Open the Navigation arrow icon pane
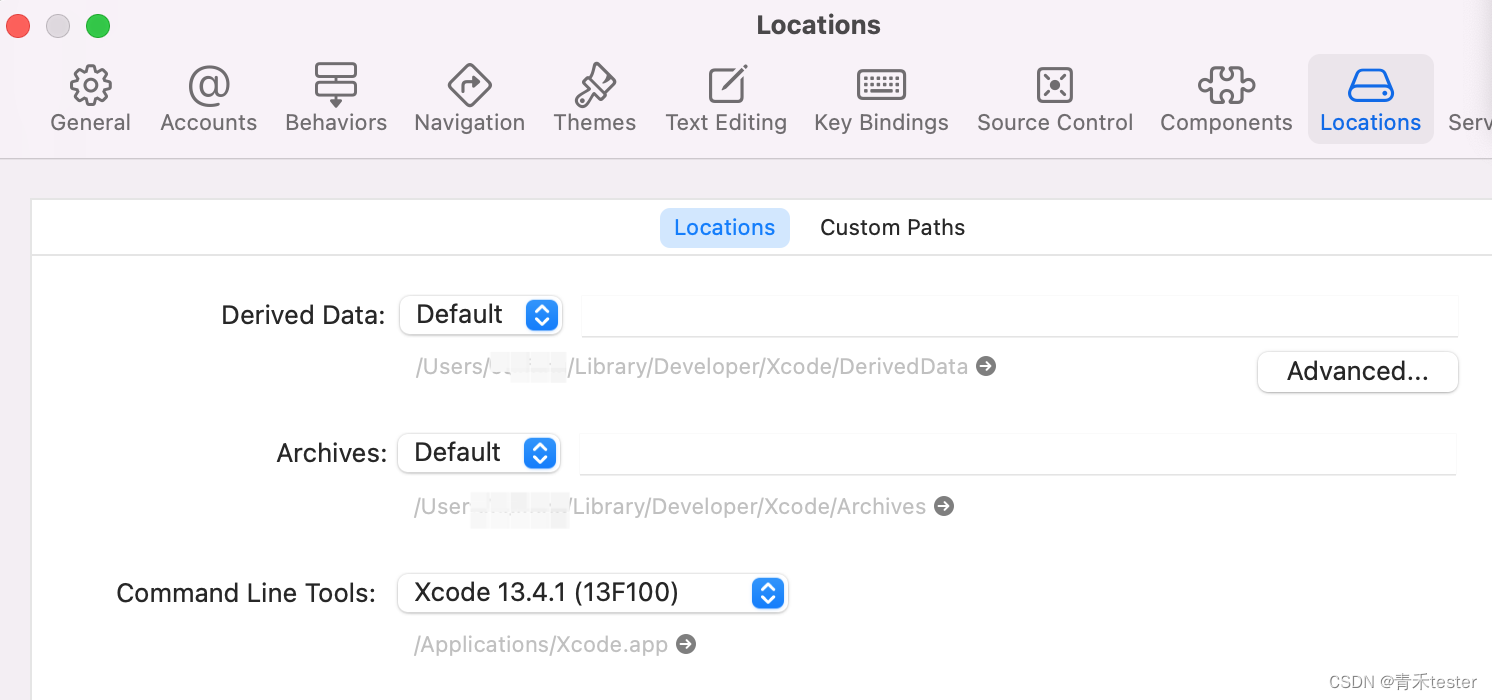The image size is (1492, 700). pos(469,85)
